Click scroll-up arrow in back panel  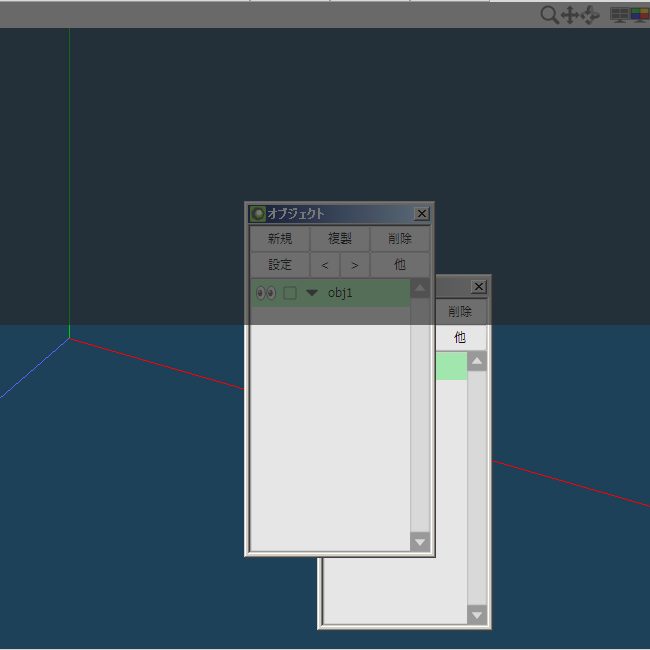click(x=477, y=361)
